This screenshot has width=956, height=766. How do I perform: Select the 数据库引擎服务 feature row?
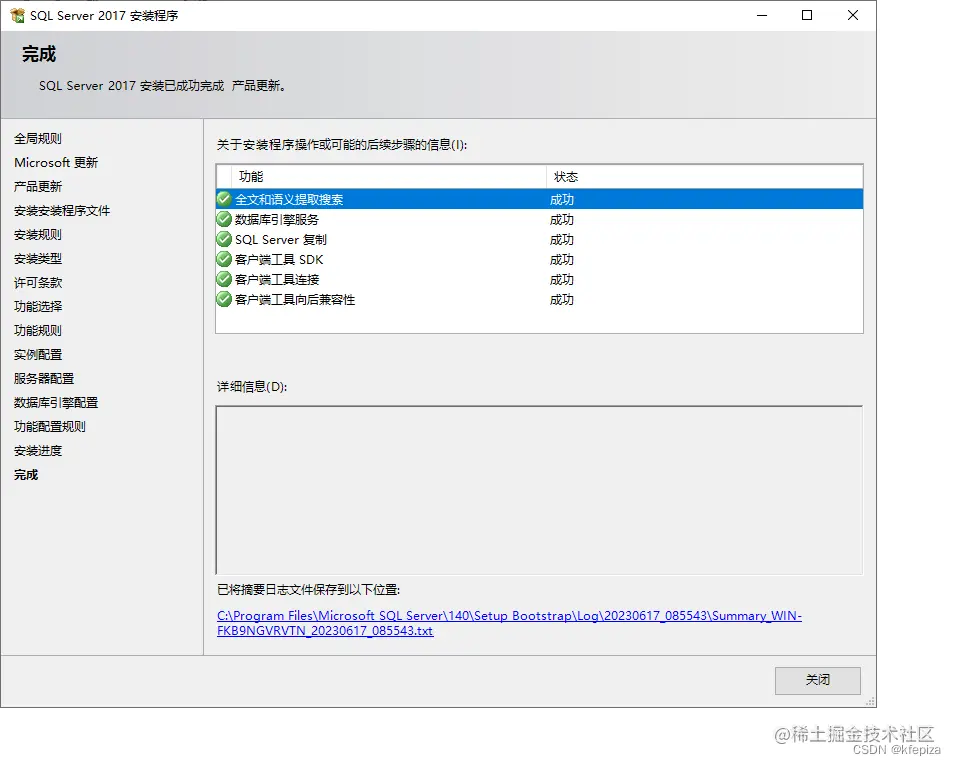(x=540, y=219)
